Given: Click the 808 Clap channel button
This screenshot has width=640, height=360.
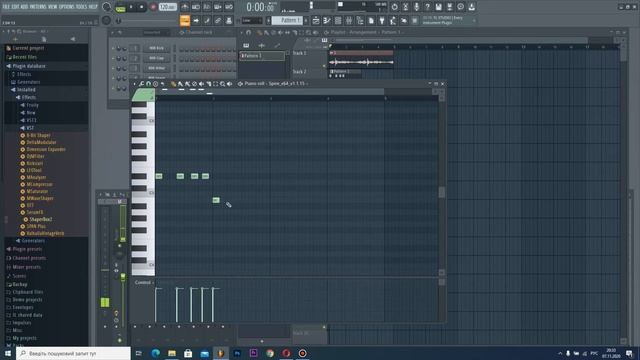Looking at the screenshot, I should (156, 58).
